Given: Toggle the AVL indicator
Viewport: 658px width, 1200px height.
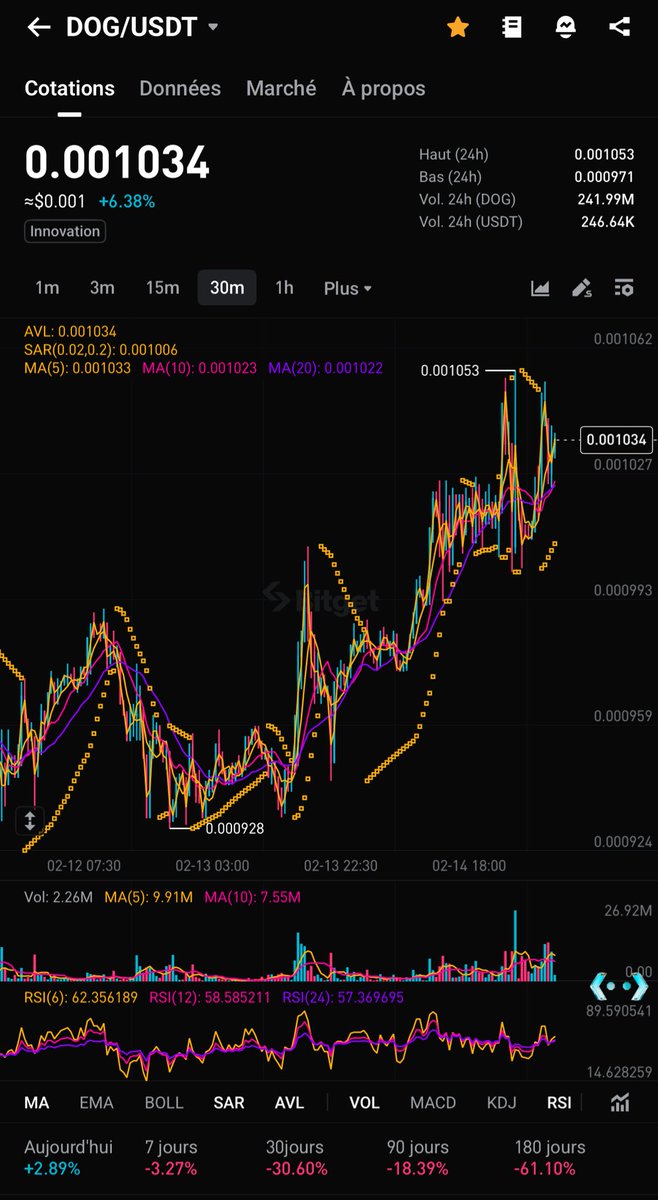Looking at the screenshot, I should click(x=290, y=1102).
